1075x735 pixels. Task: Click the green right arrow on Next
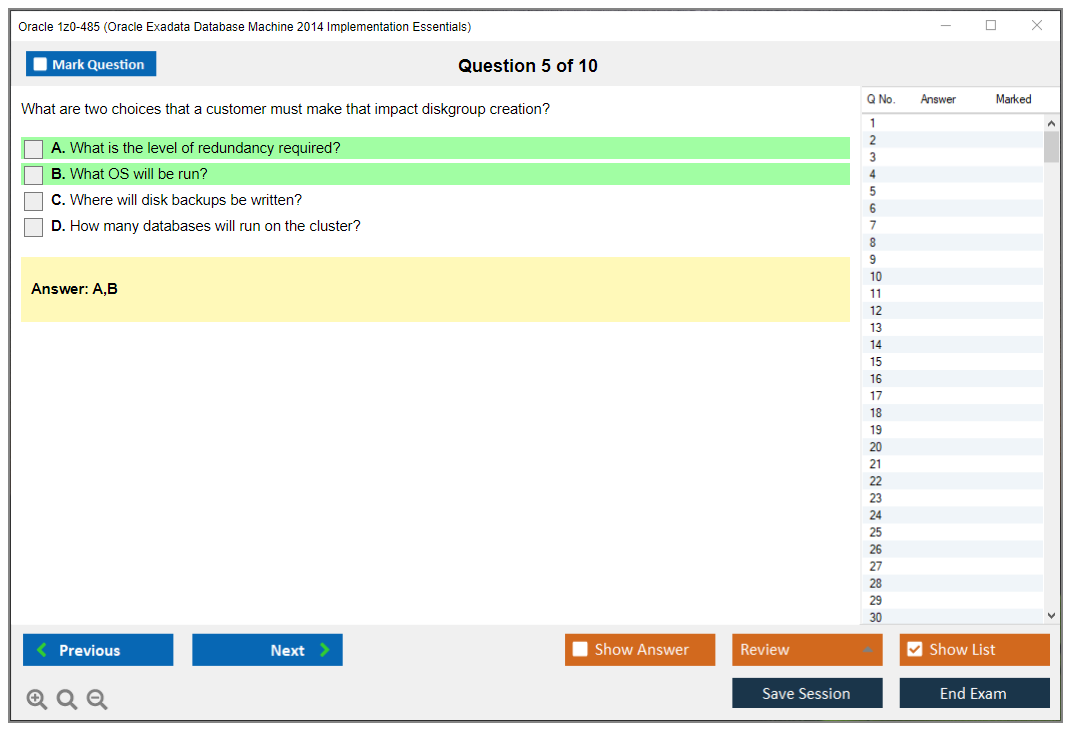click(x=324, y=650)
